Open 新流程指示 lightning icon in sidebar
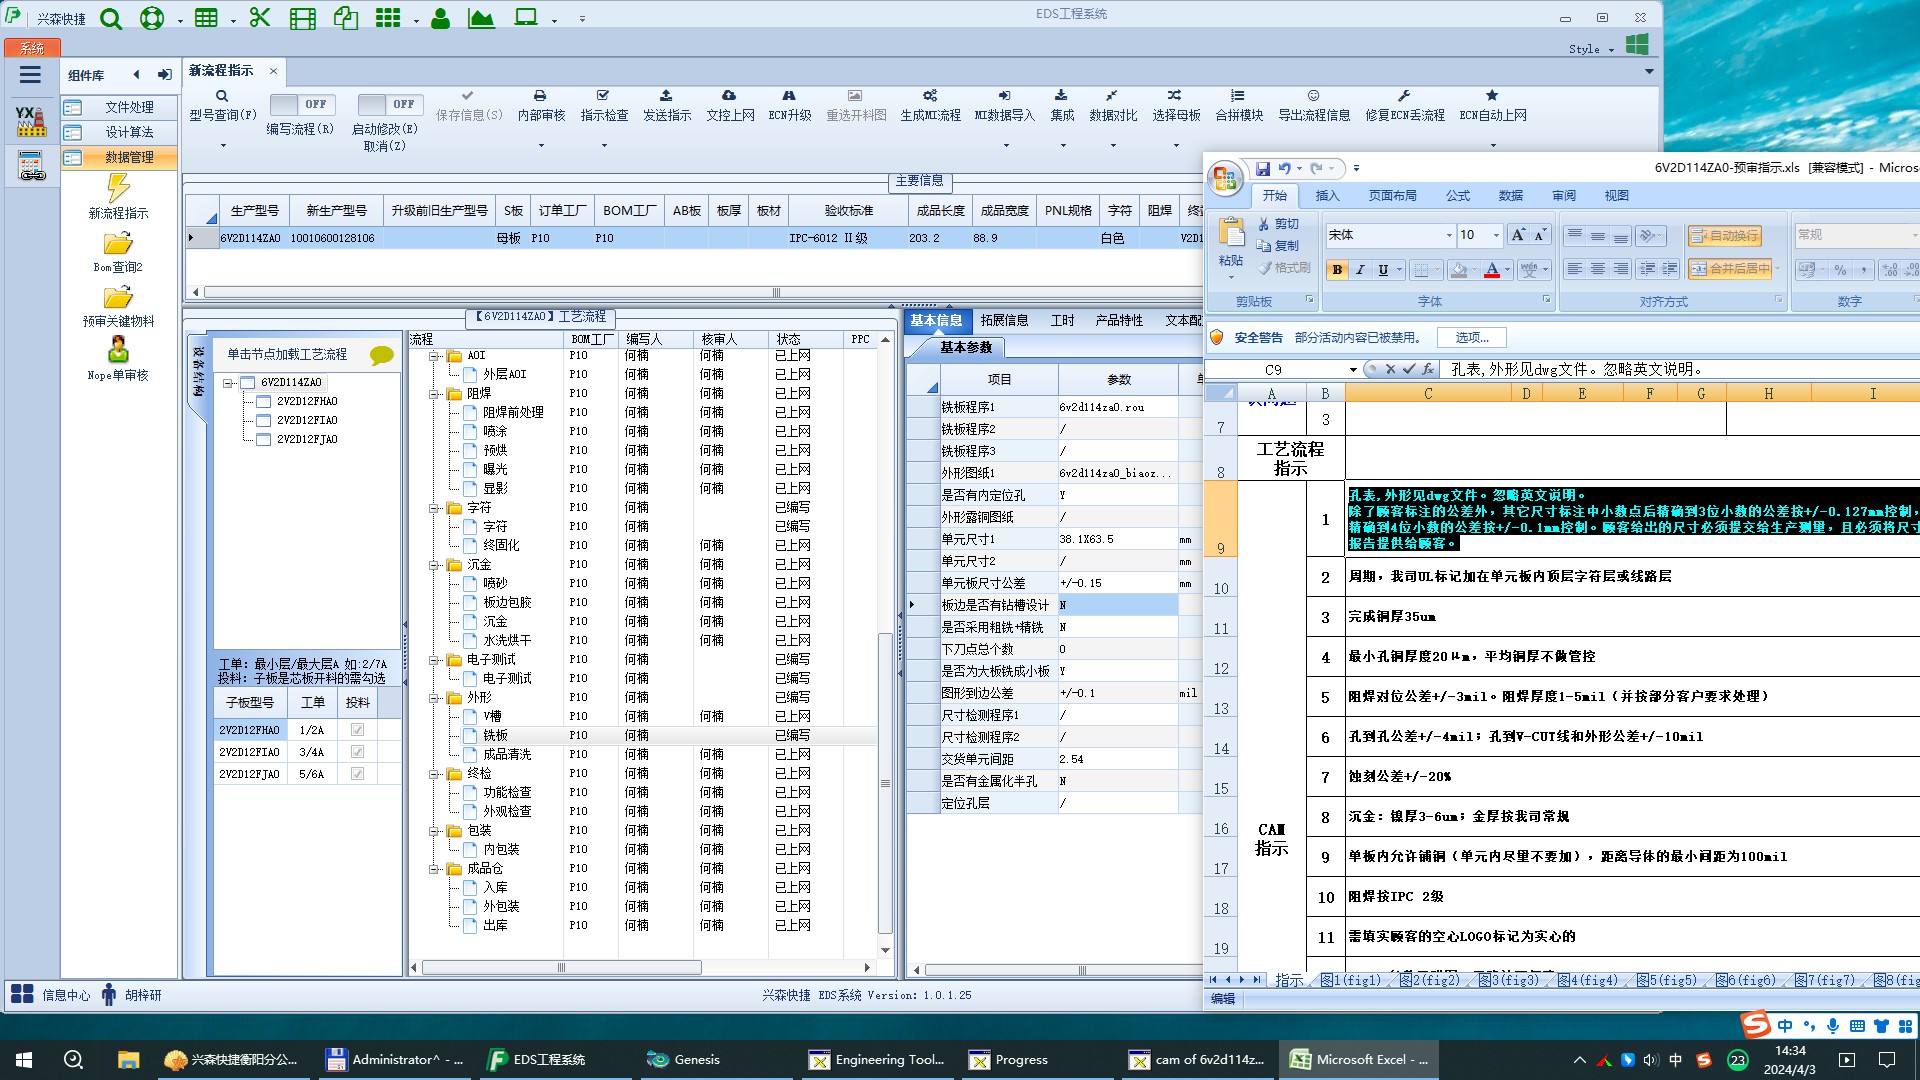The image size is (1920, 1080). click(x=118, y=188)
